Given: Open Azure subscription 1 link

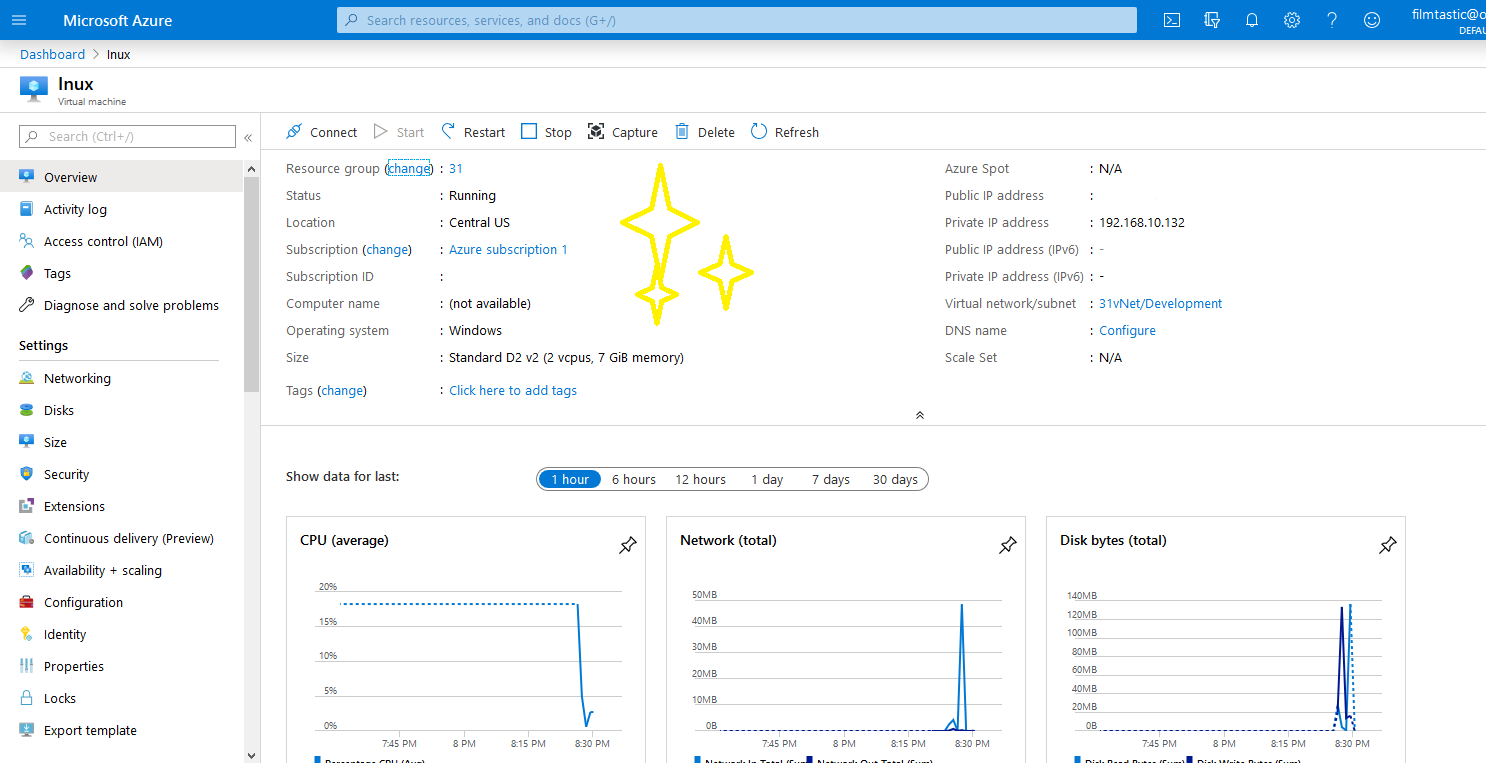Looking at the screenshot, I should [508, 249].
